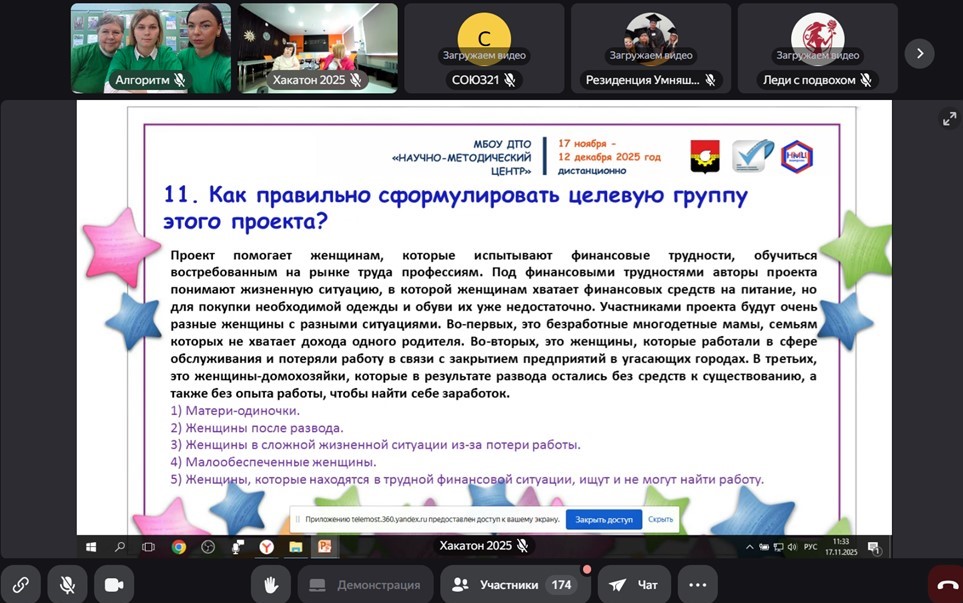The height and width of the screenshot is (603, 963).
Task: Toggle the camera in the bottom toolbar
Action: (114, 585)
